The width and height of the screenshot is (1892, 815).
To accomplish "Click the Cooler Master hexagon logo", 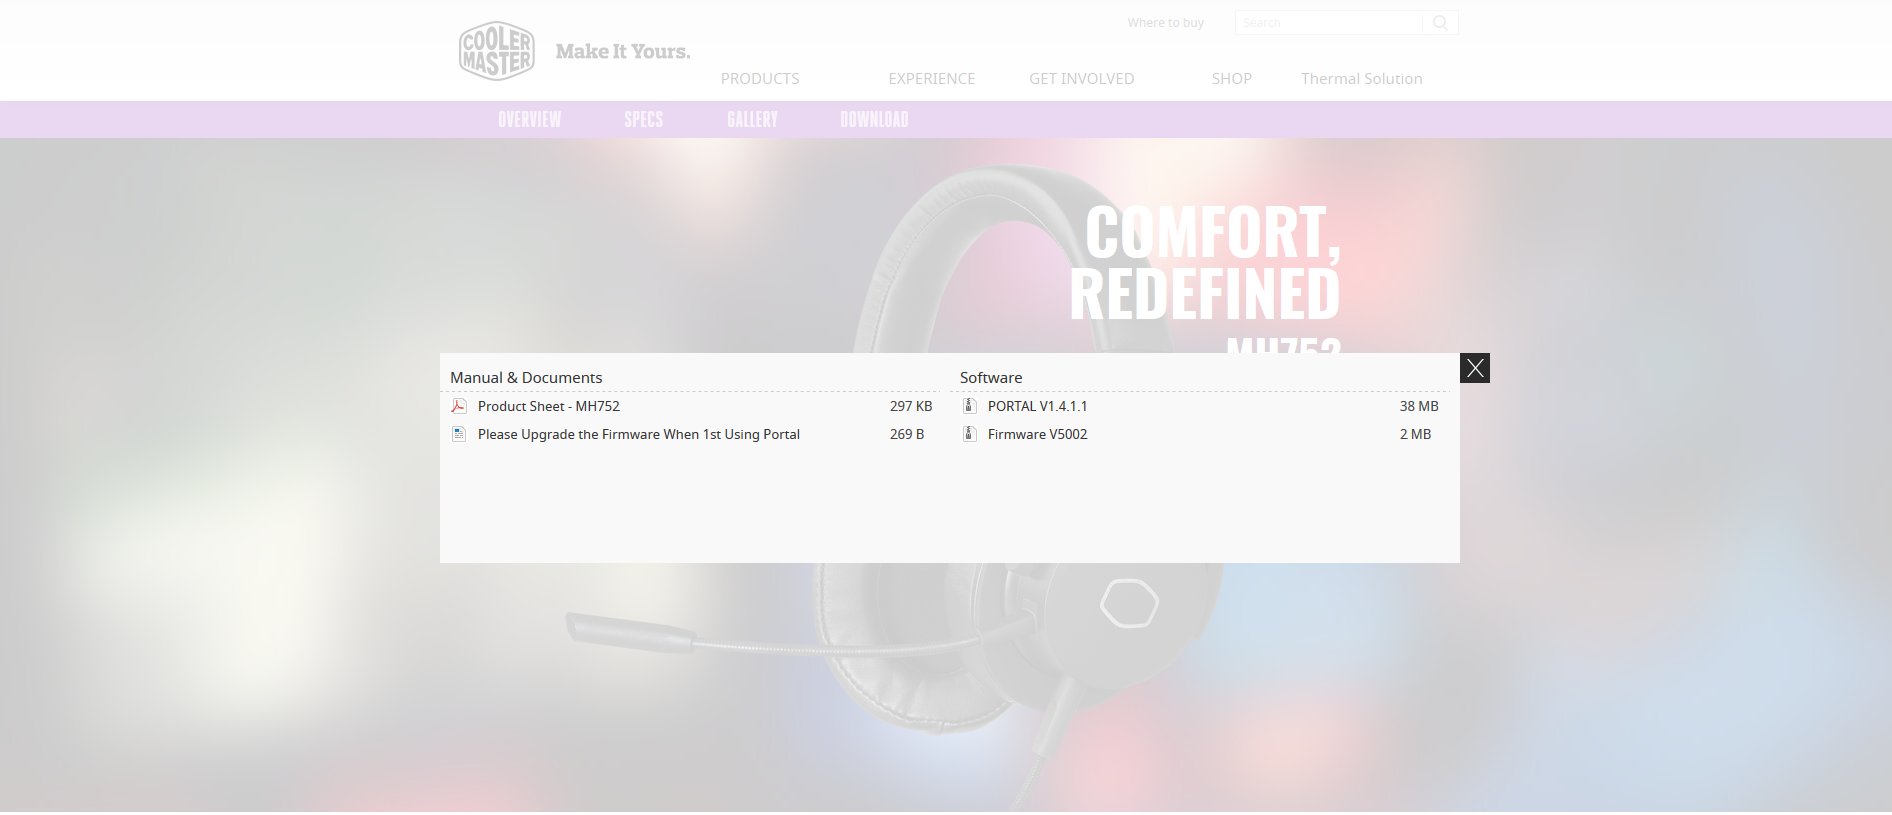I will (x=496, y=51).
